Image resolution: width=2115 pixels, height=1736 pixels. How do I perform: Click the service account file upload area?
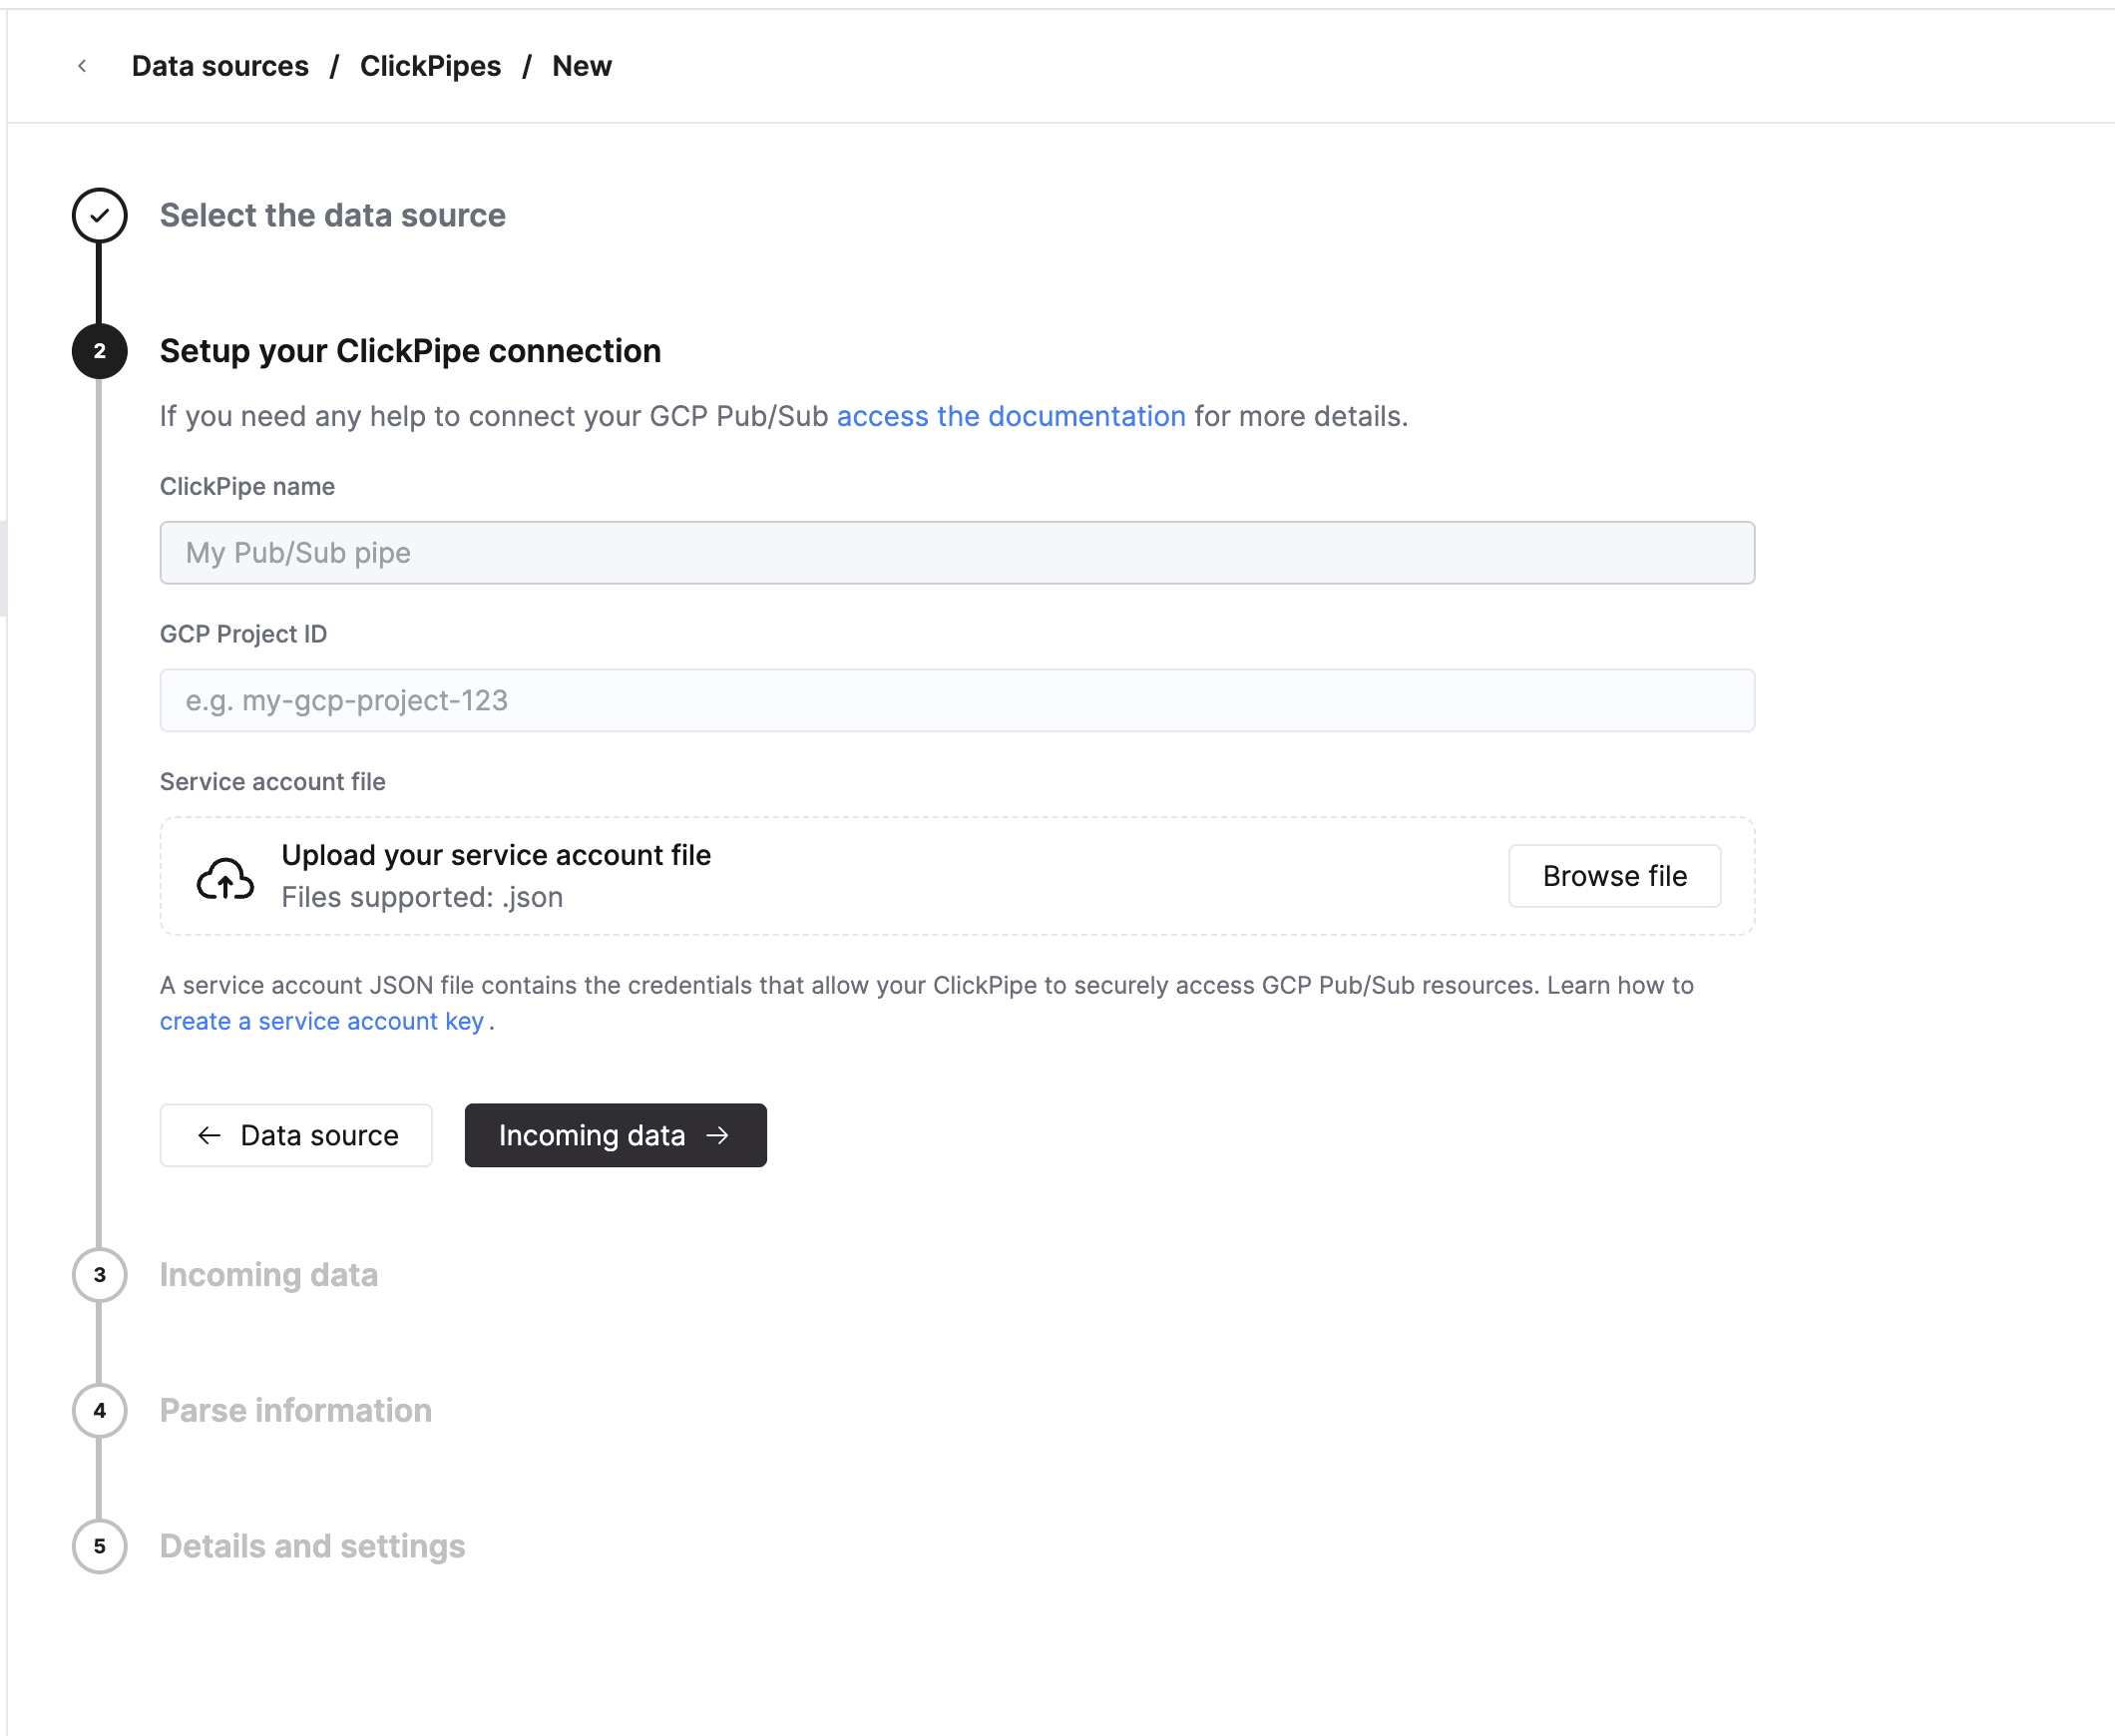pyautogui.click(x=957, y=876)
